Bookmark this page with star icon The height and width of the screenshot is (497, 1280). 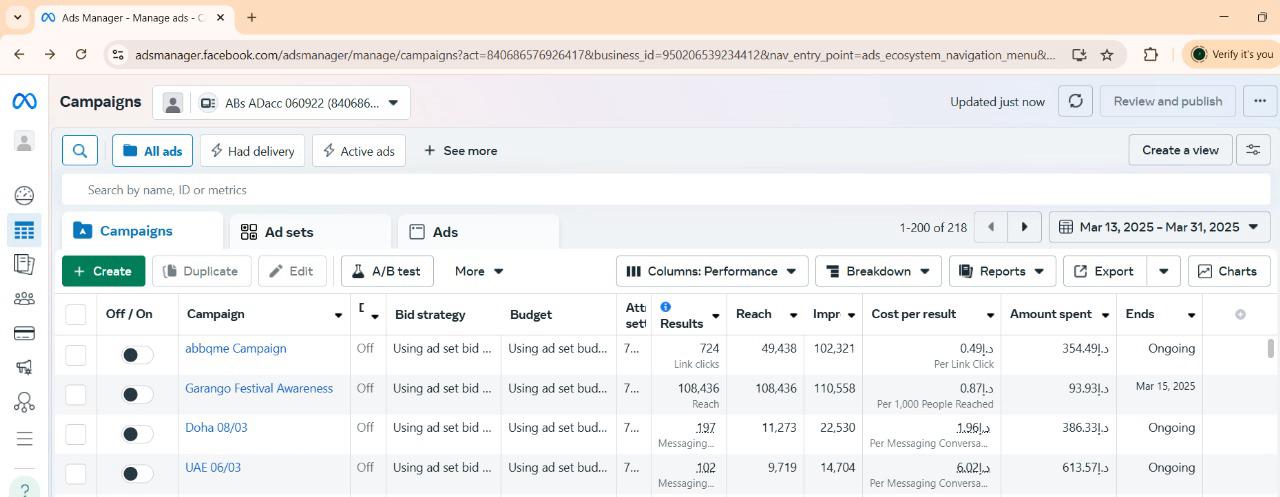coord(1107,55)
